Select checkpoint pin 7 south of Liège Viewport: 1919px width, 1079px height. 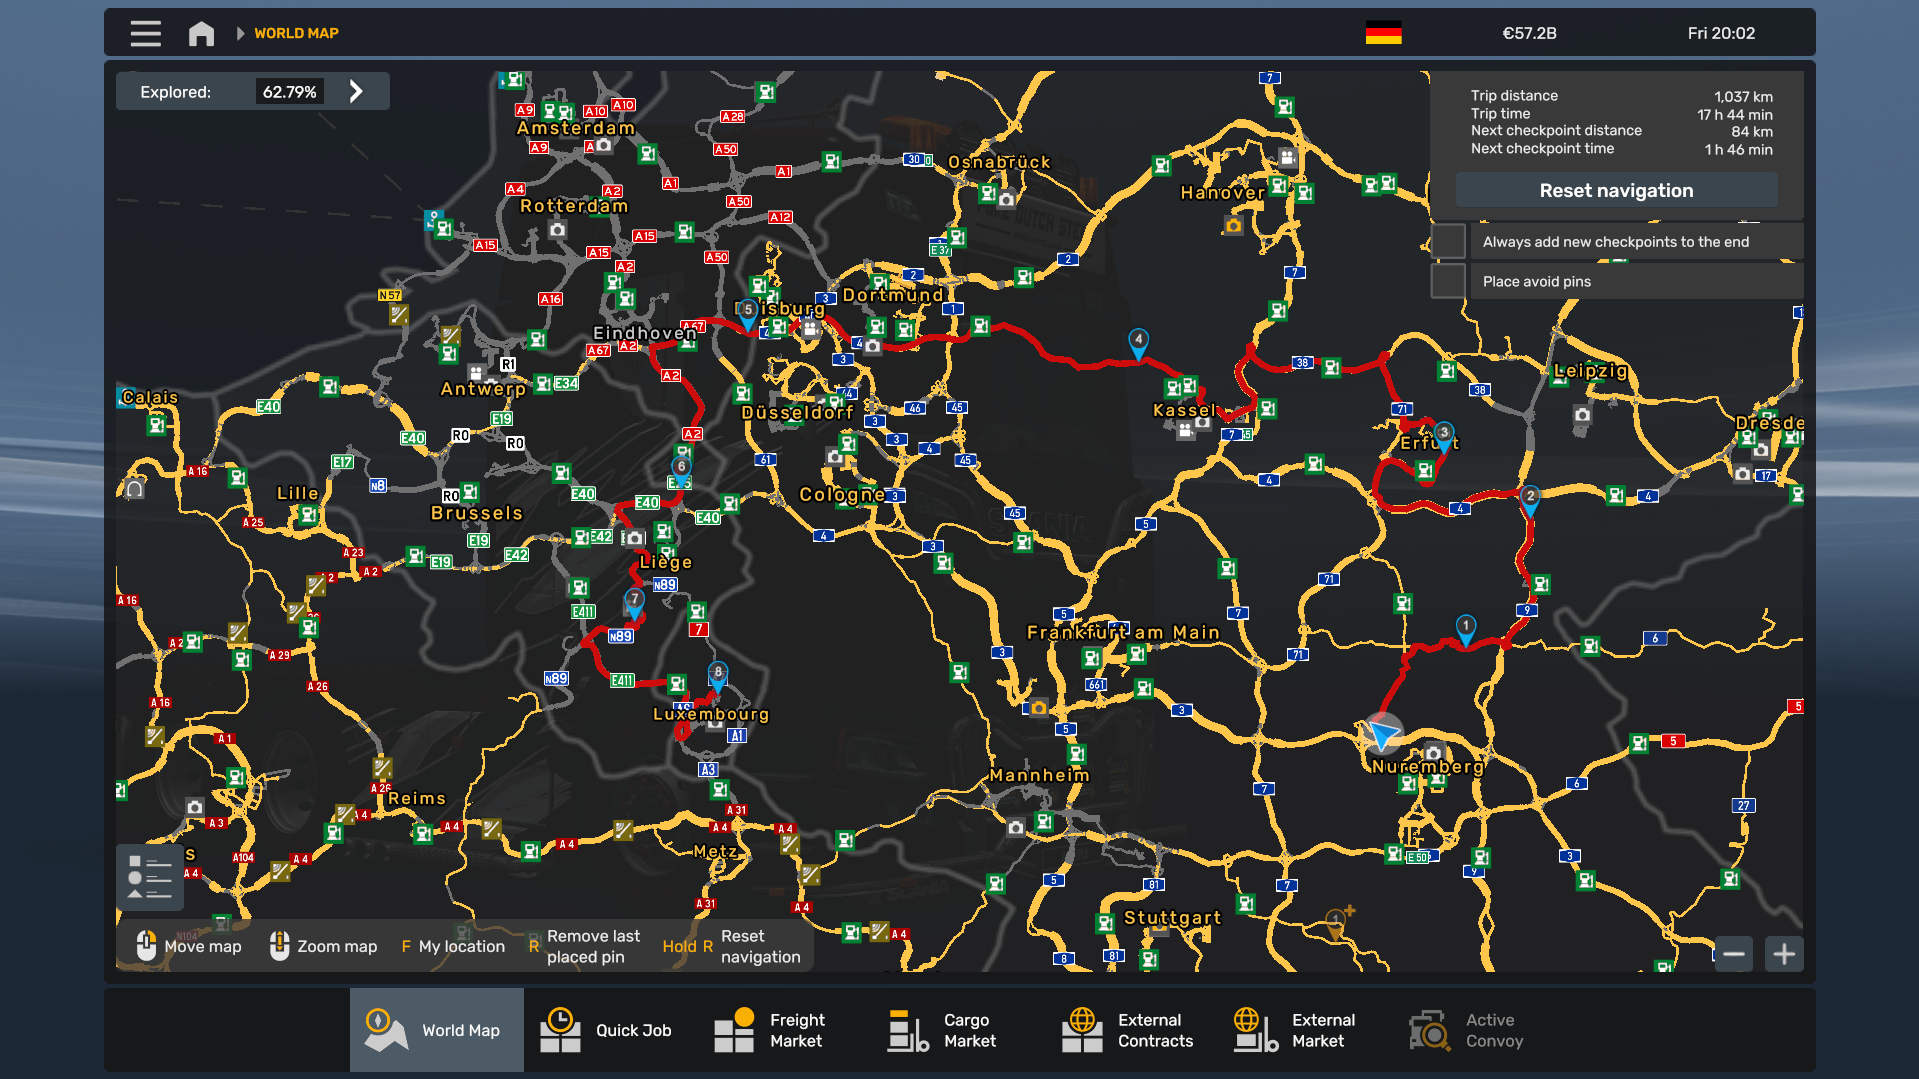(x=634, y=602)
